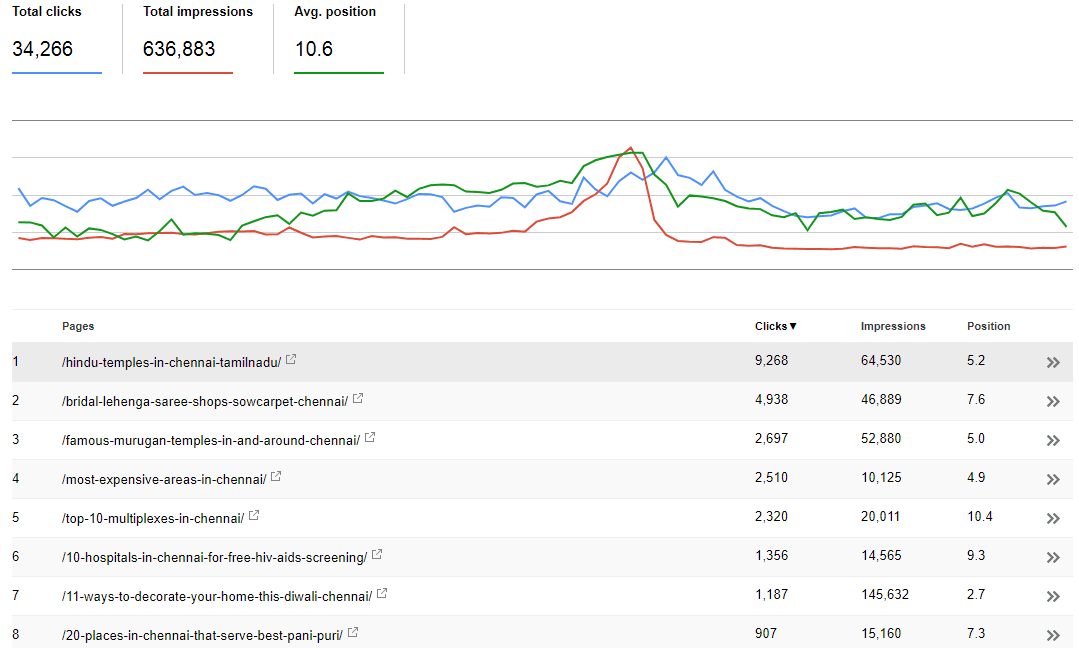This screenshot has width=1079, height=648.
Task: Toggle the Avg. position metric
Action: coord(339,39)
